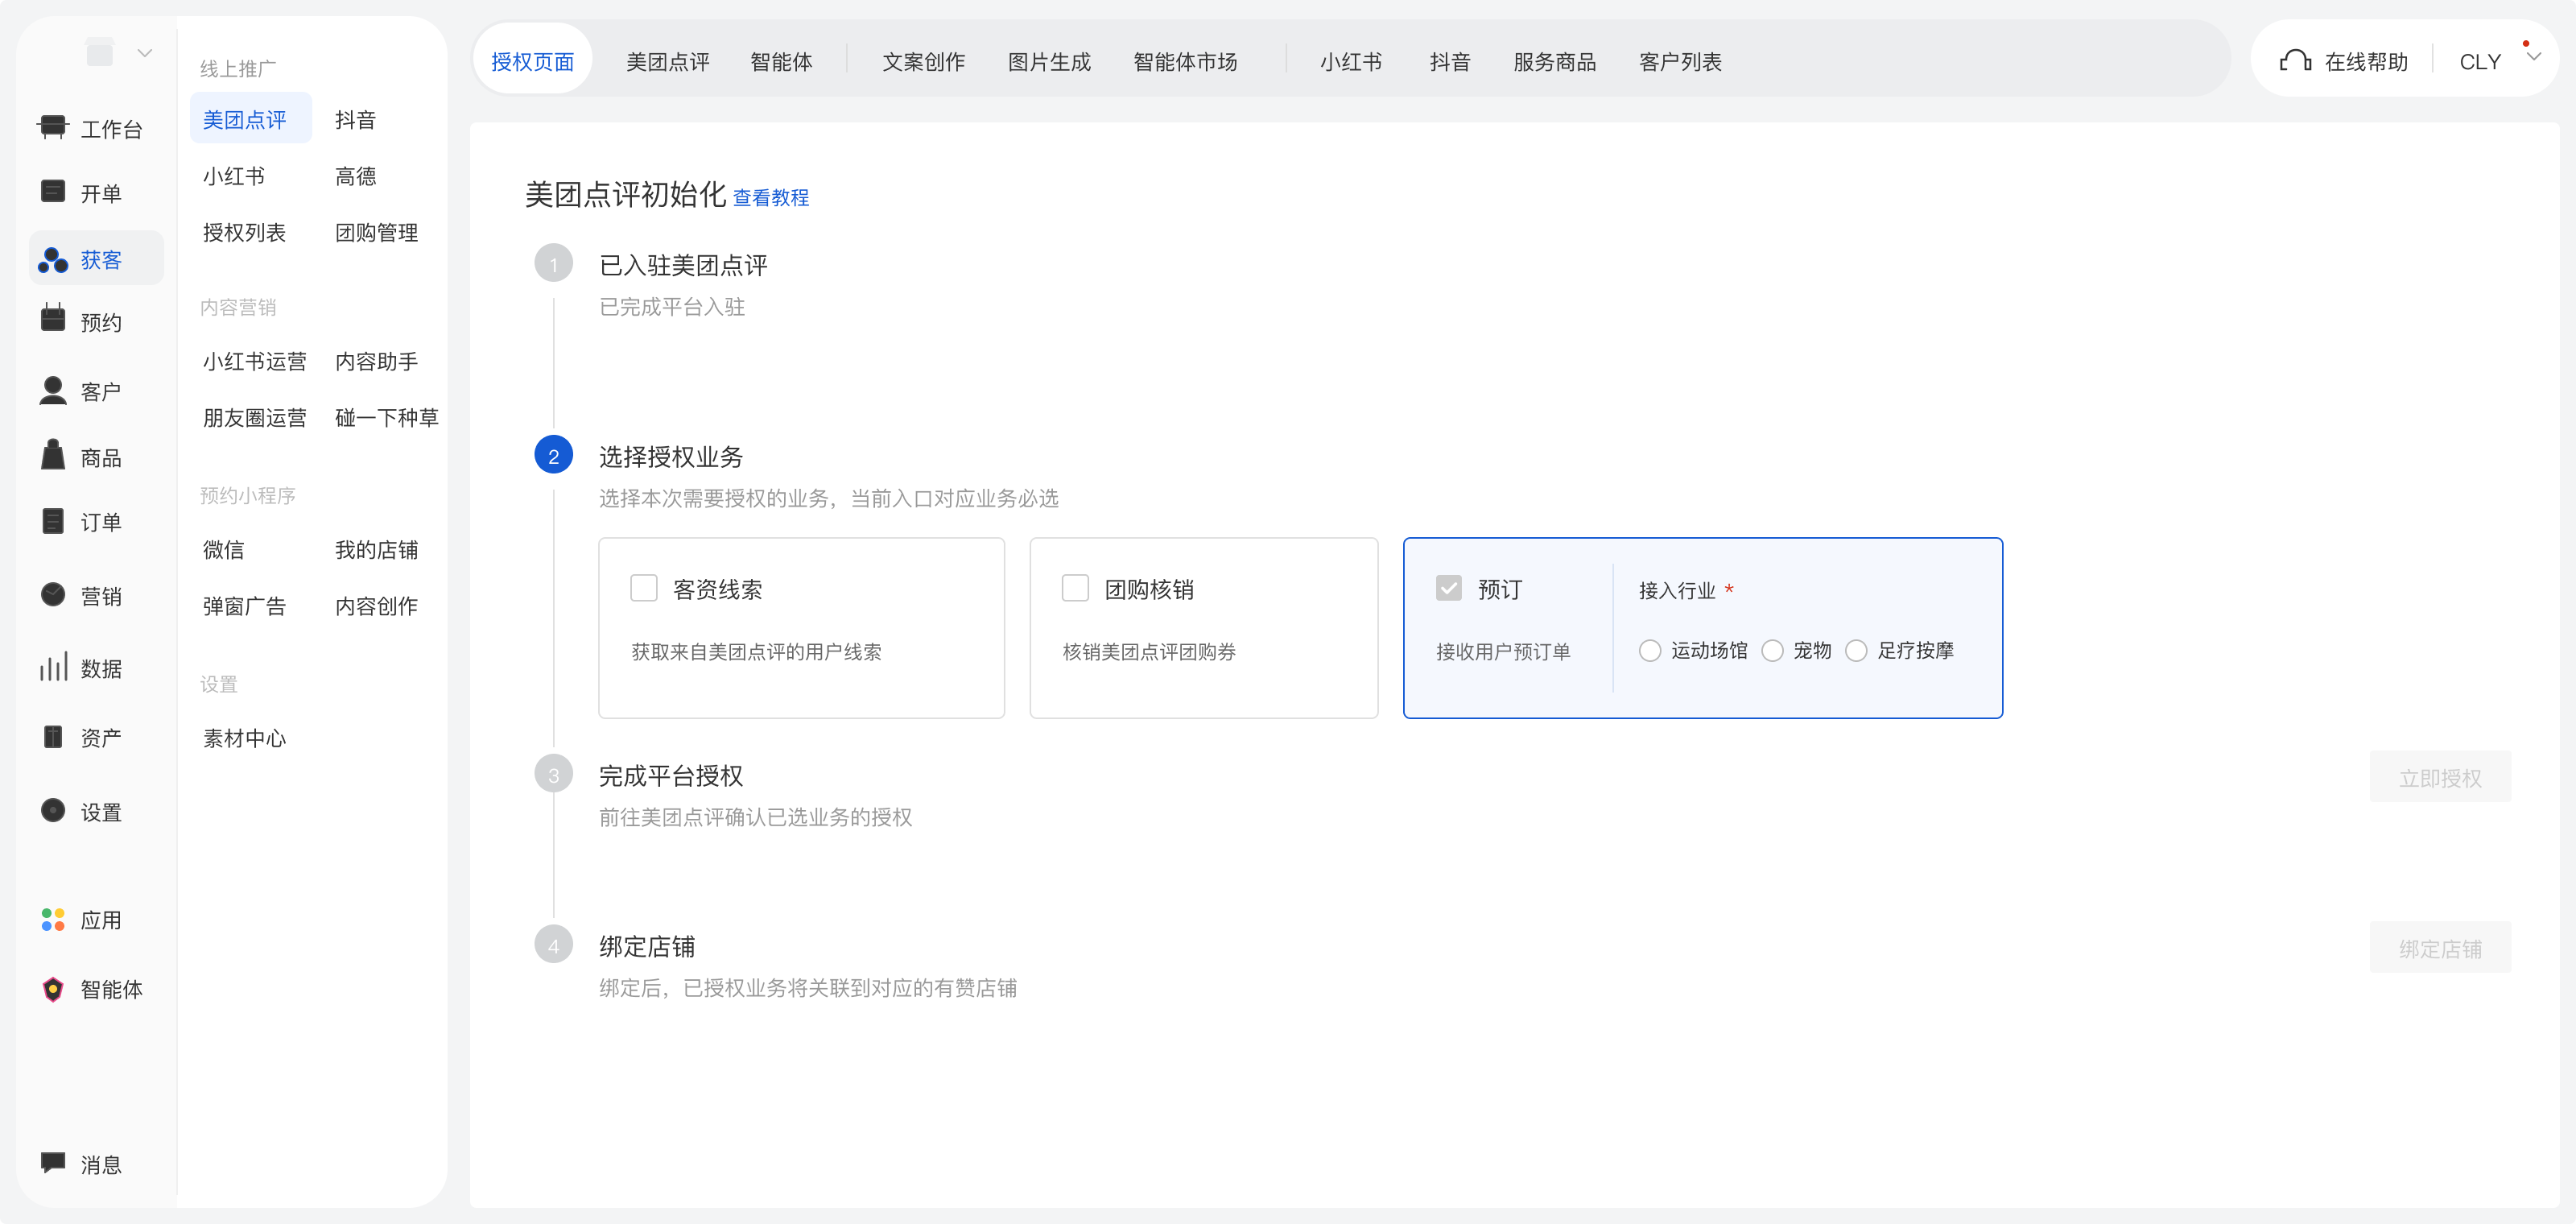Open the 内容助手 submenu item
Screen dimensions: 2576x1224
pos(376,361)
